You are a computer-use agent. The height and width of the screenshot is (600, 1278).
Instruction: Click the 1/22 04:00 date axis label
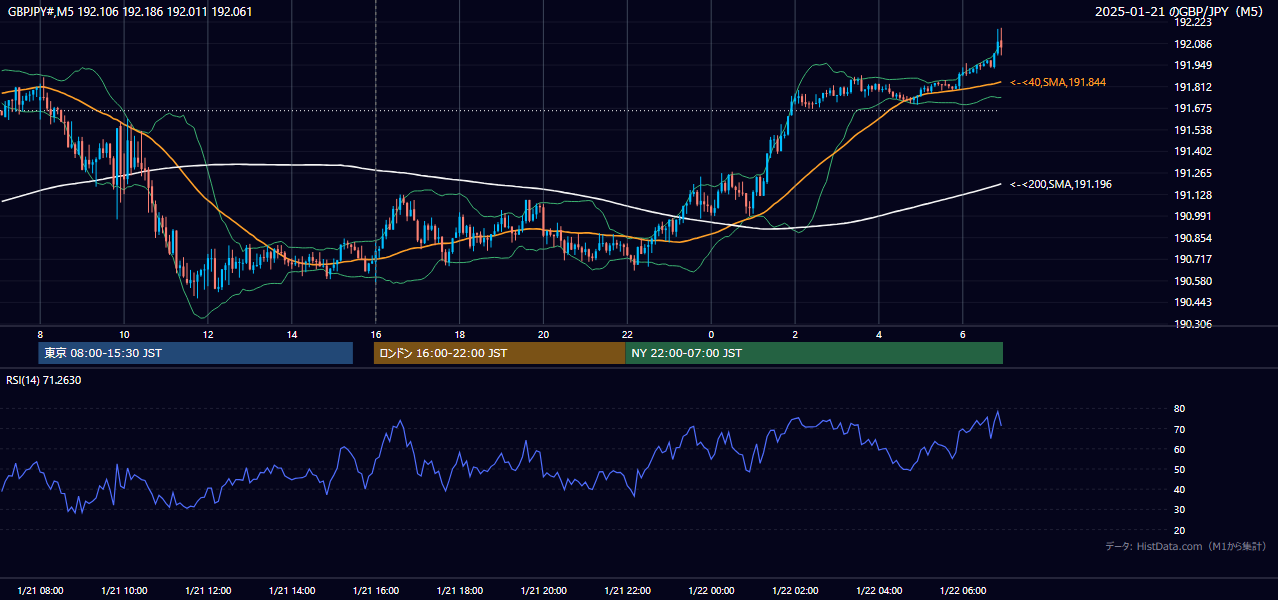coord(879,591)
